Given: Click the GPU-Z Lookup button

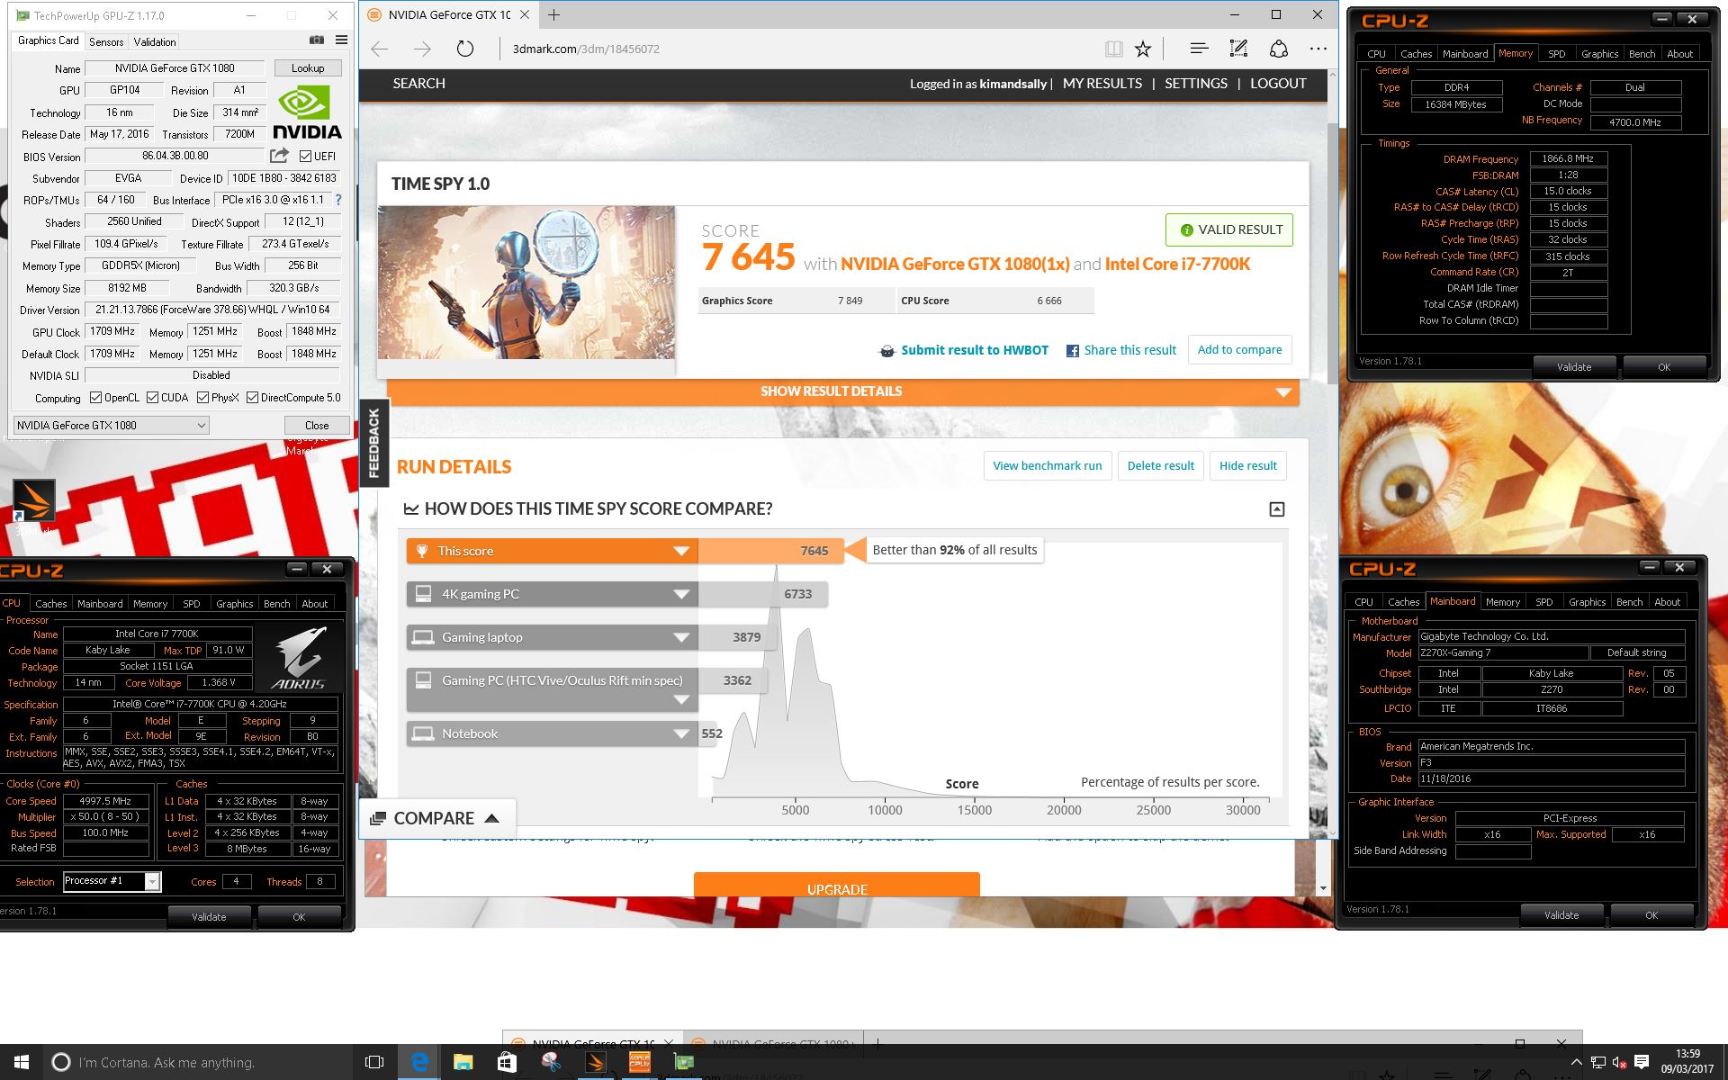Looking at the screenshot, I should tap(308, 68).
